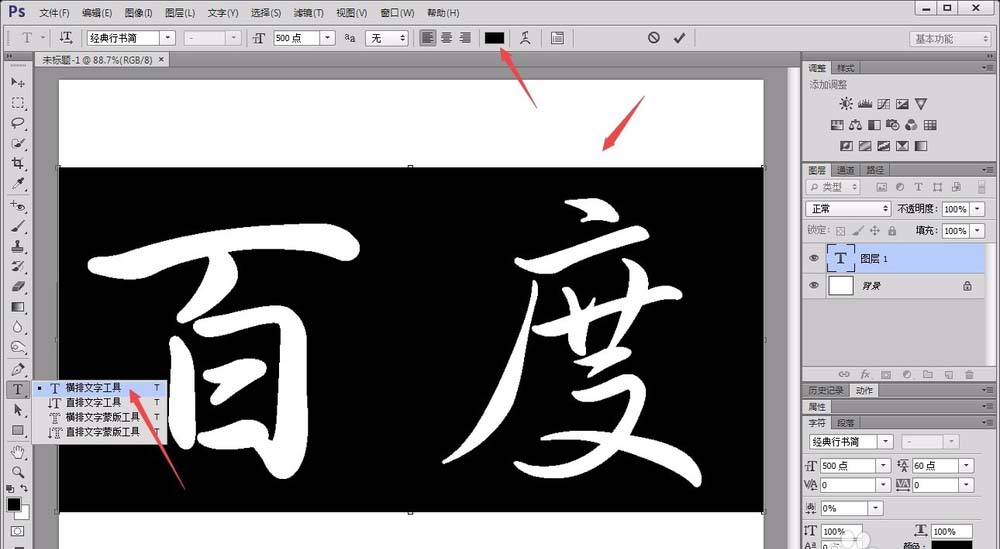Toggle lock all for layer
This screenshot has height=549, width=1000.
(892, 231)
